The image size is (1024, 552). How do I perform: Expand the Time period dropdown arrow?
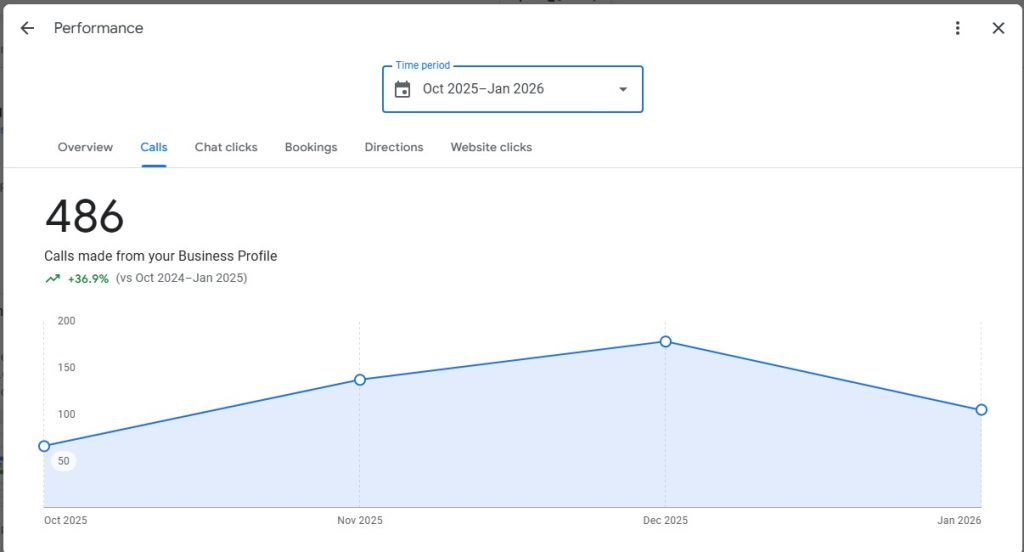(x=623, y=89)
